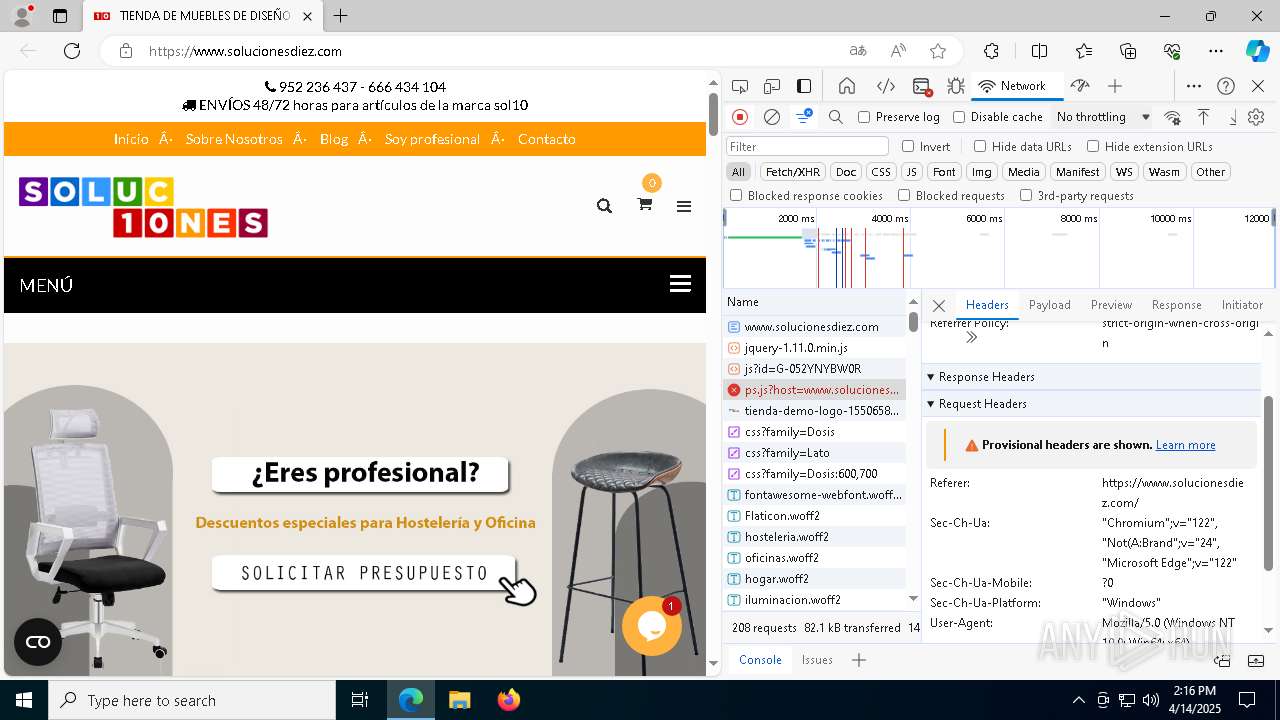The image size is (1280, 720).
Task: Collapse Response Headers section
Action: 1091,377
